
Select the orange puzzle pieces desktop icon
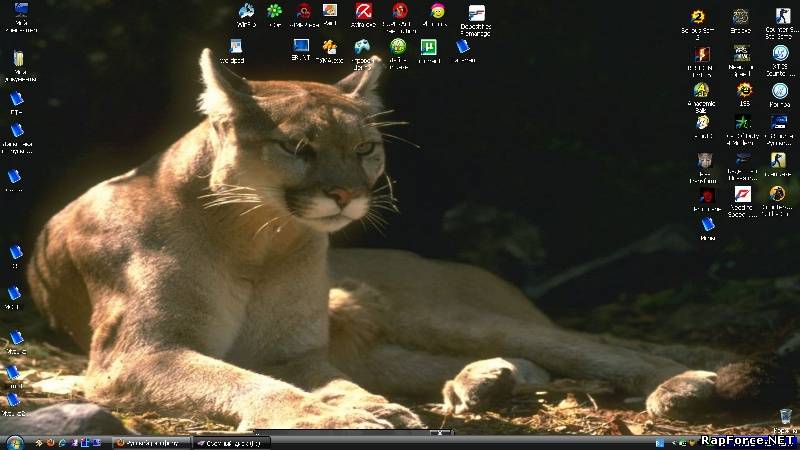click(330, 47)
